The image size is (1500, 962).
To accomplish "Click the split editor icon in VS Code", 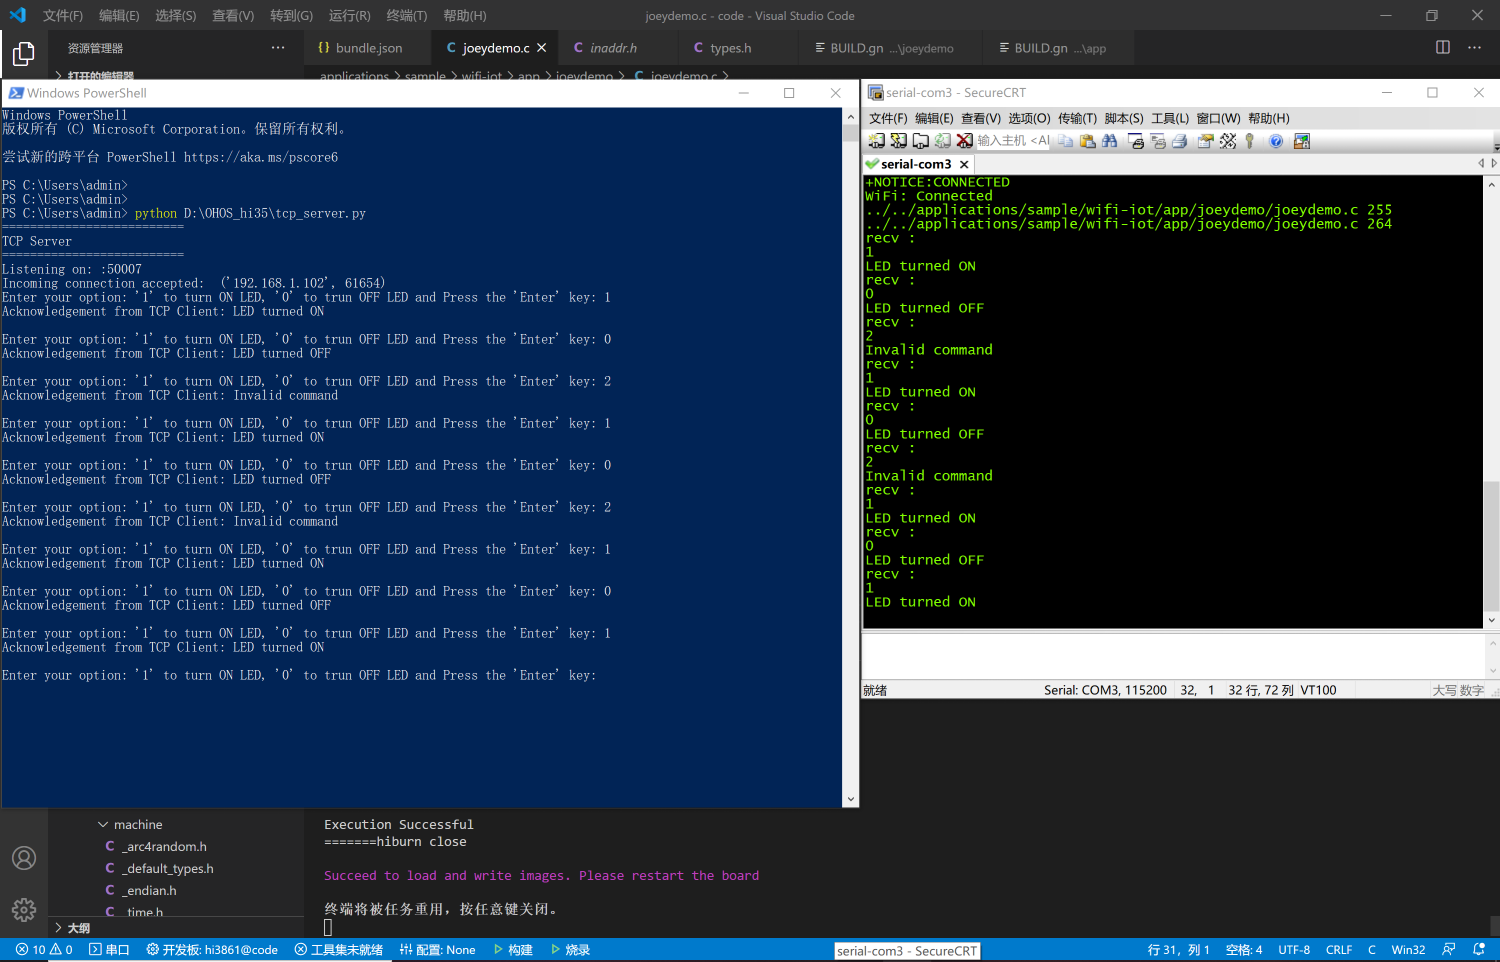I will coord(1443,47).
